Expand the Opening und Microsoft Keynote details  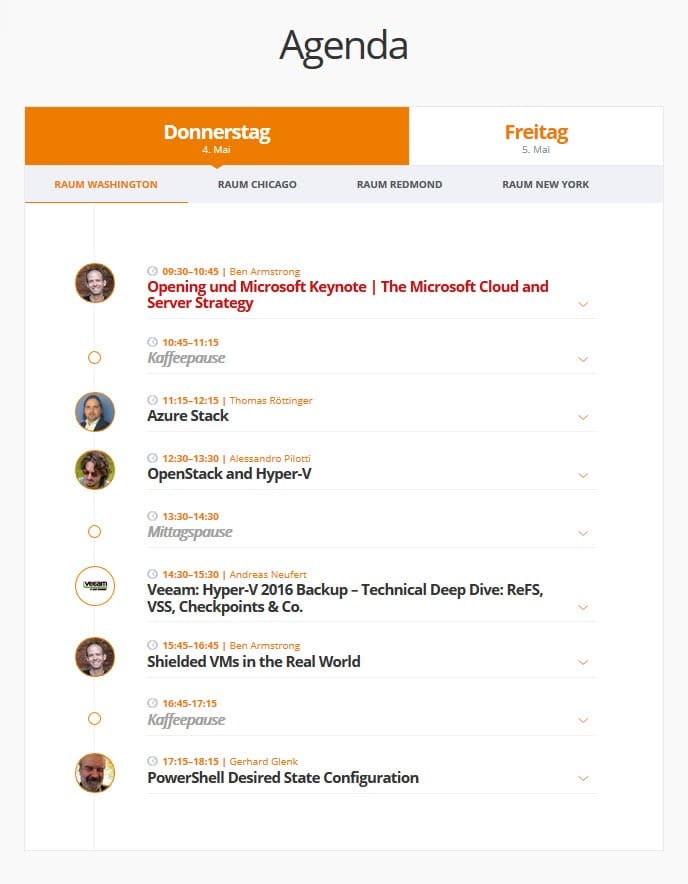click(583, 304)
